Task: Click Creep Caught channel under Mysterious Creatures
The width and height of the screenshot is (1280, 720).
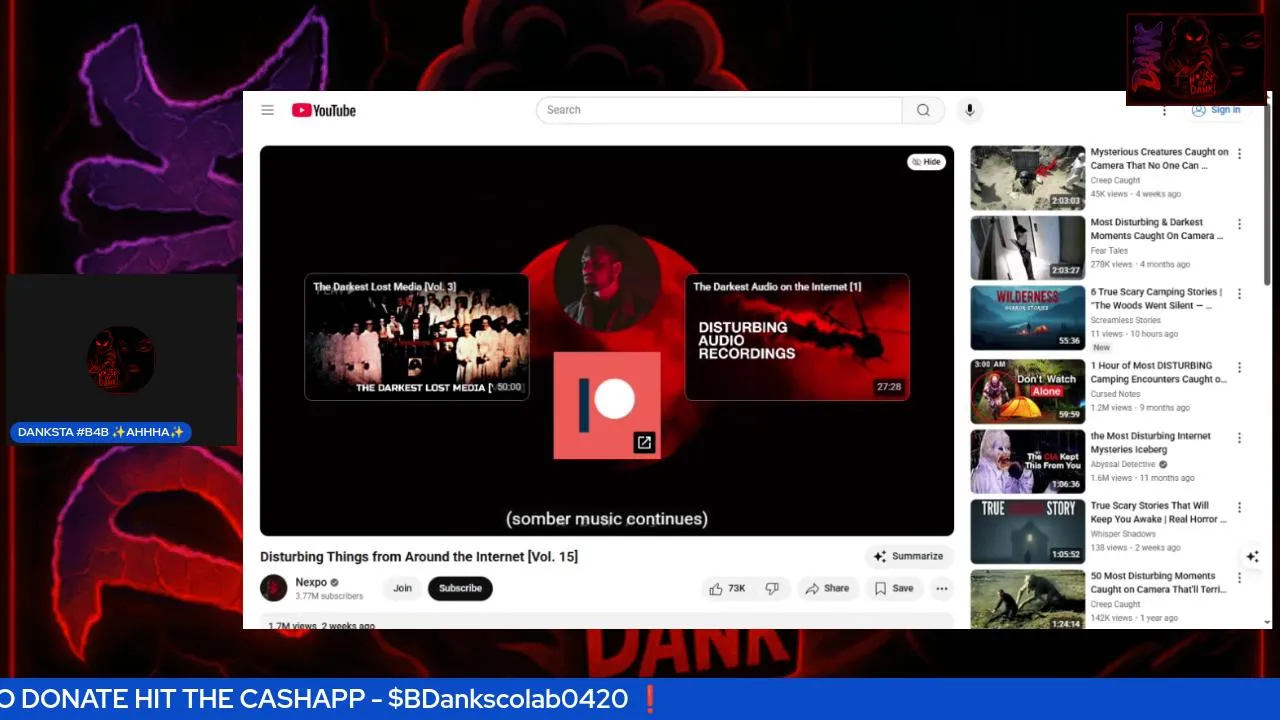Action: point(1115,181)
